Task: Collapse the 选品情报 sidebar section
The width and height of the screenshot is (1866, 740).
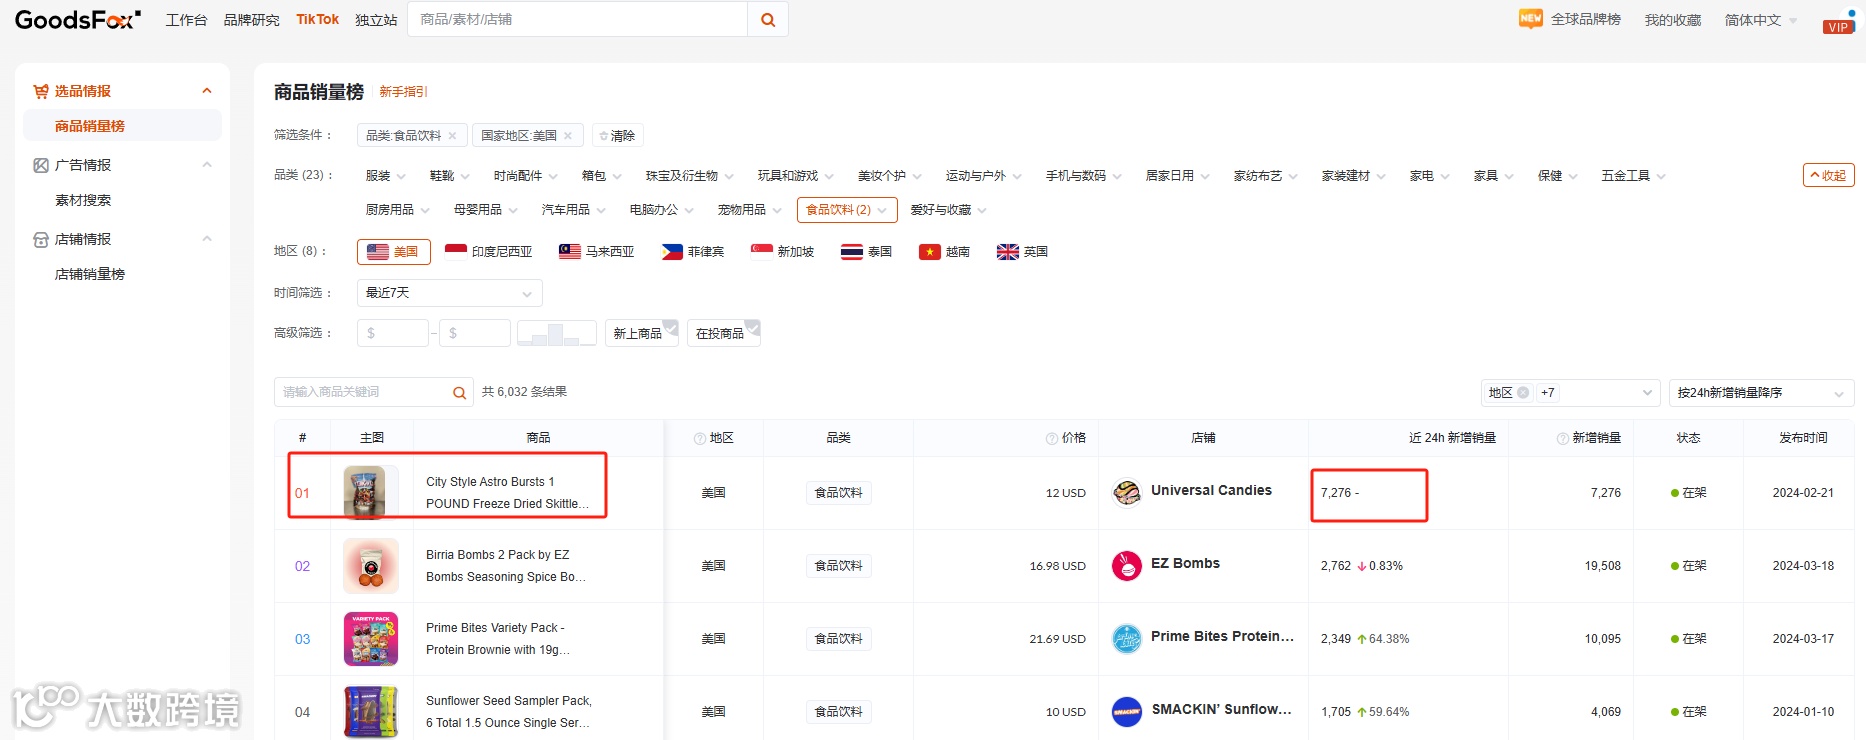Action: 207,91
